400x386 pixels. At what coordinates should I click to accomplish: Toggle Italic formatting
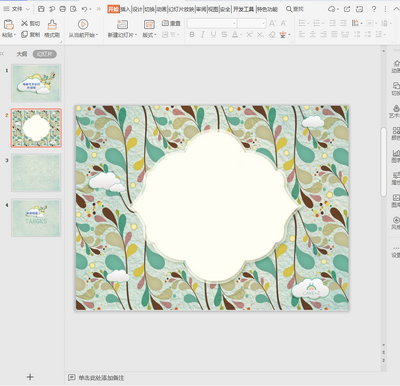coord(203,34)
